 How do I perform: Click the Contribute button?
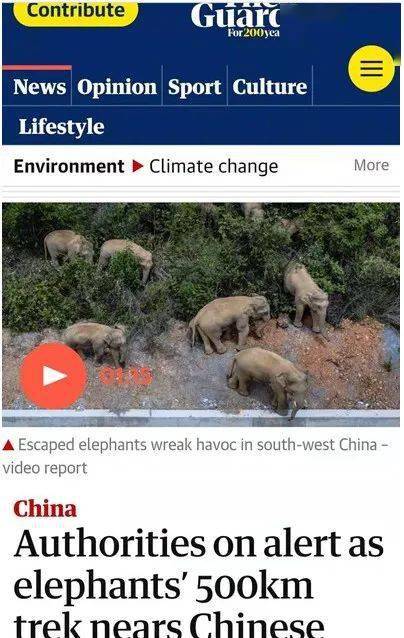tap(76, 11)
